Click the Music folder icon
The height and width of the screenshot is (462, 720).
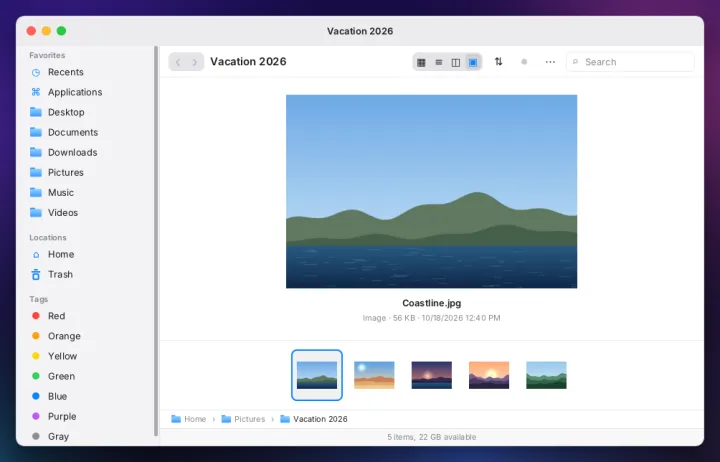click(36, 192)
